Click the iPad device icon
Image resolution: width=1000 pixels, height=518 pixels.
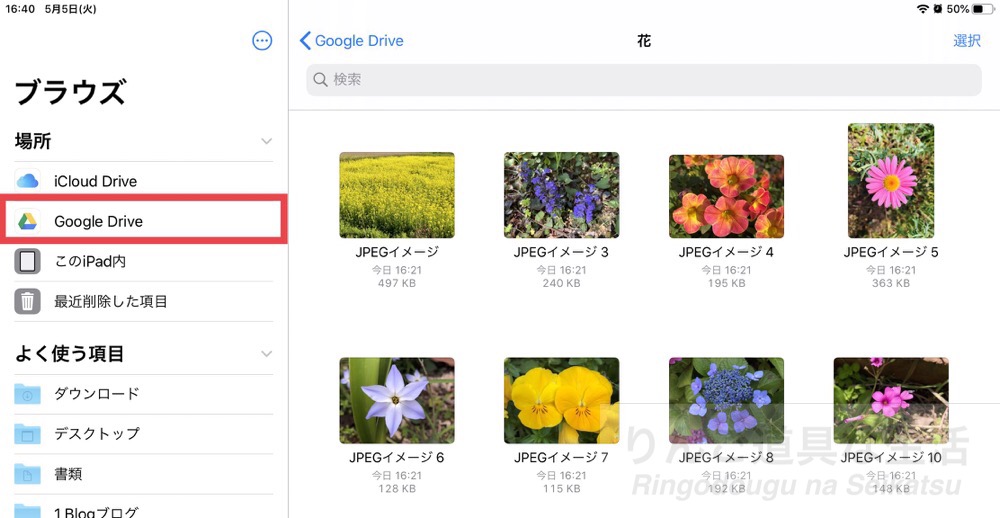pyautogui.click(x=27, y=262)
